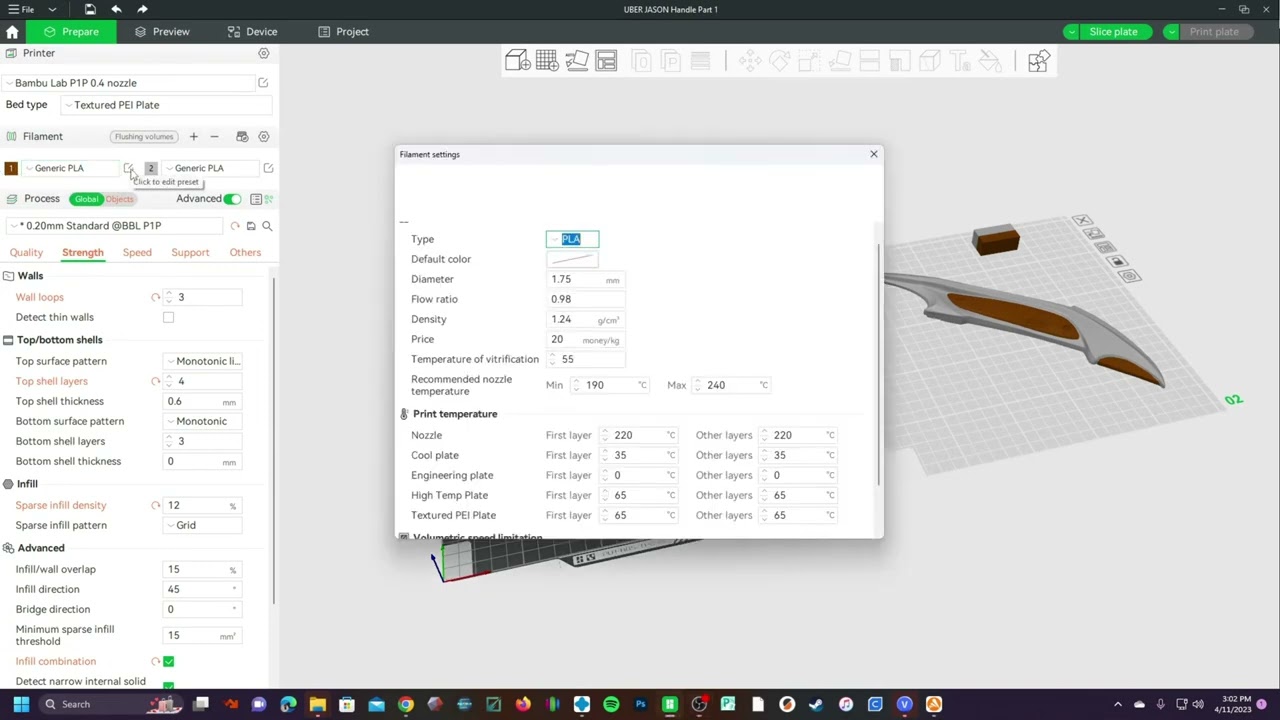Screen dimensions: 1280x720
Task: Open printer settings gear icon
Action: click(x=264, y=53)
